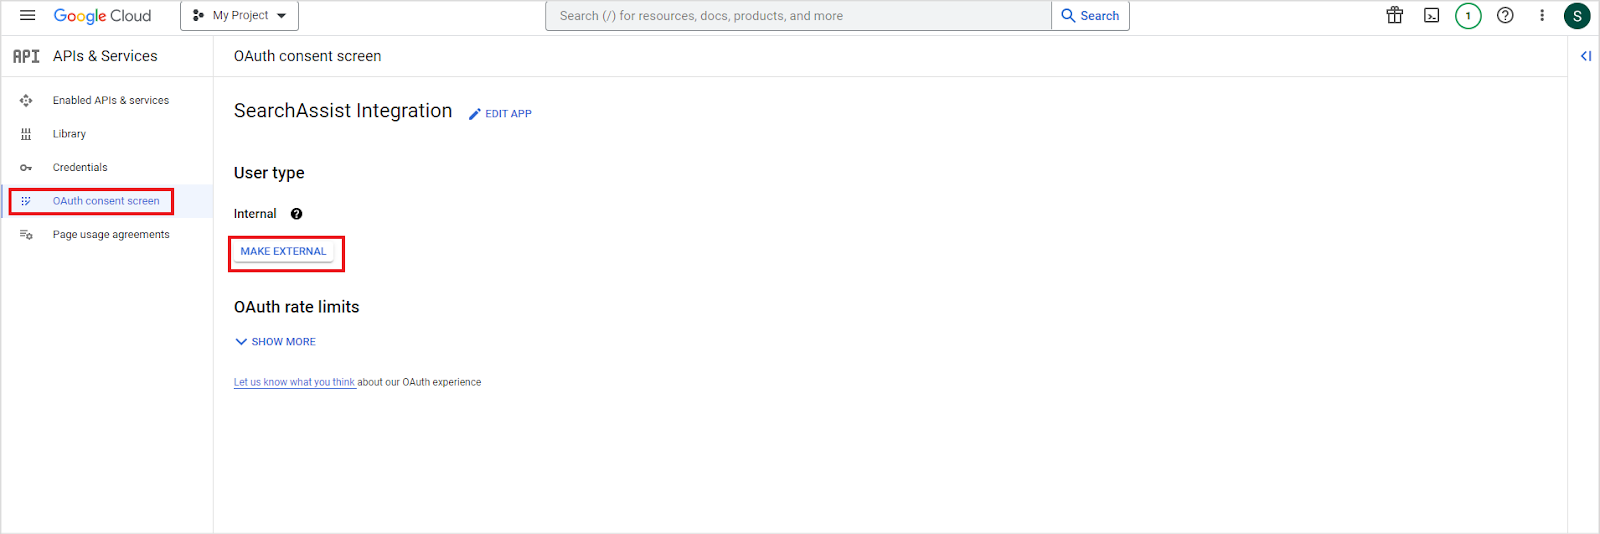This screenshot has width=1600, height=534.
Task: Click the SearchAssist Integration app title
Action: 343,111
